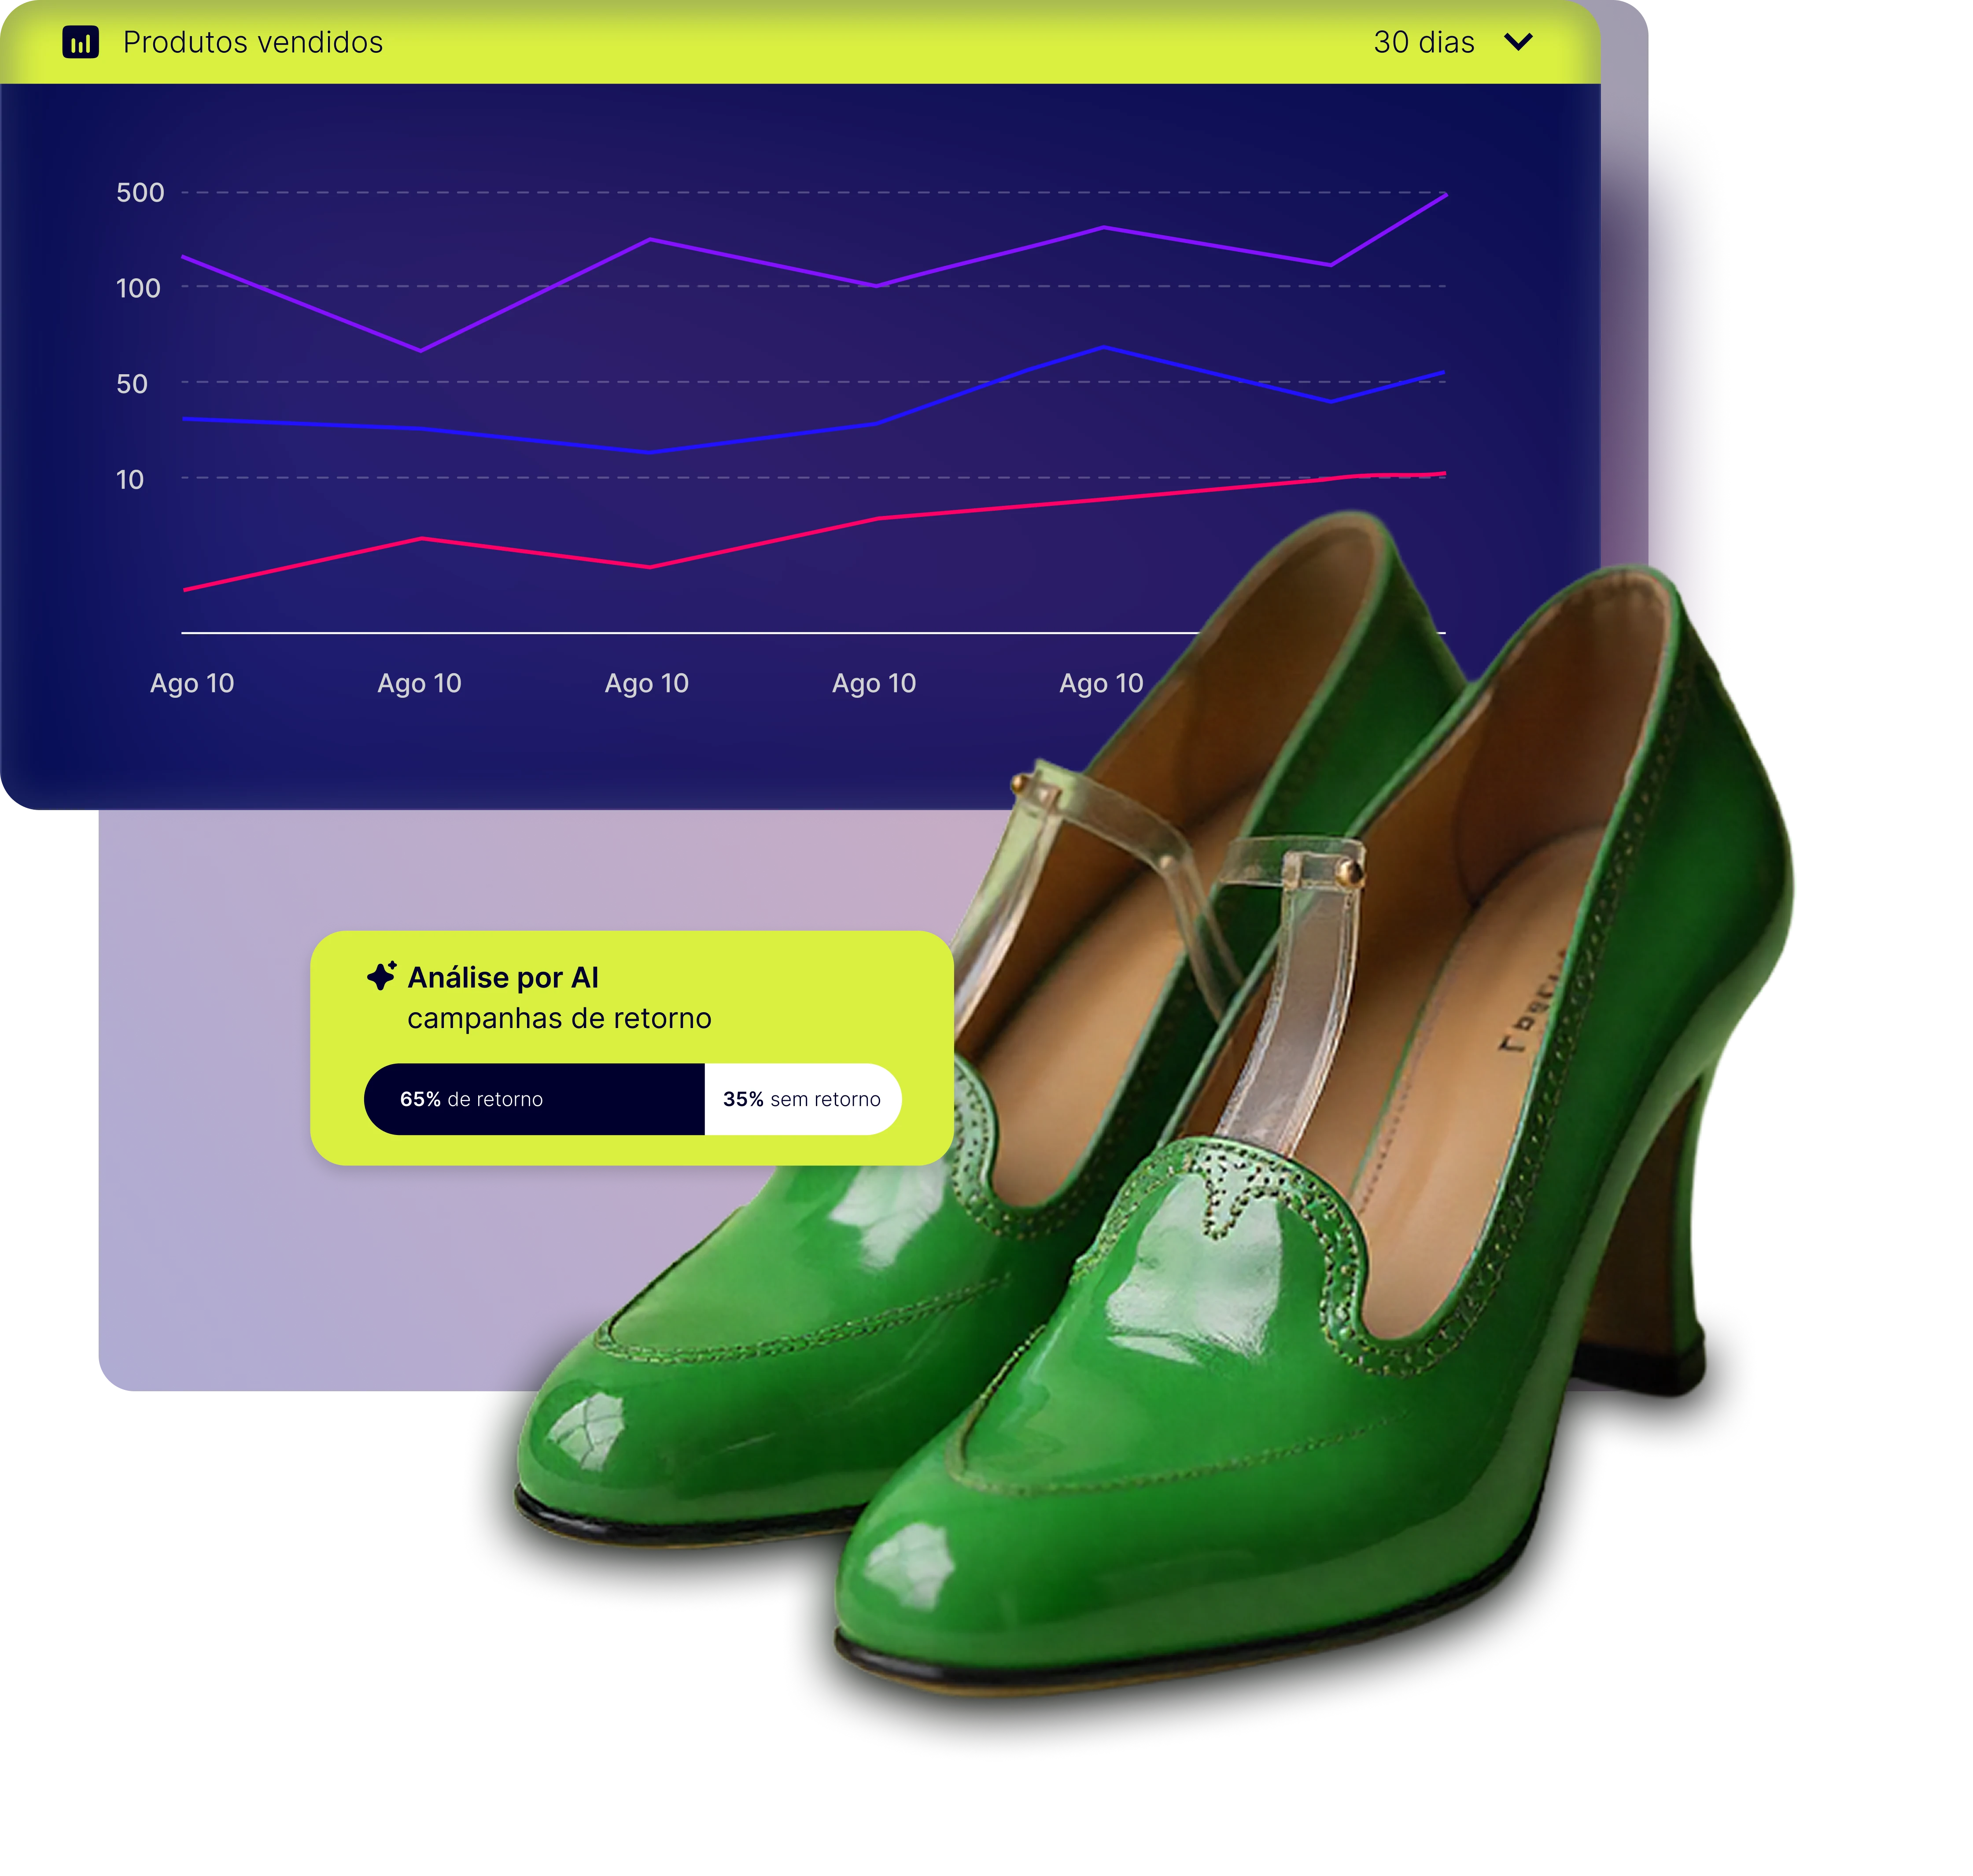Click the purple line's final peak point
Image resolution: width=1973 pixels, height=1876 pixels.
point(1444,195)
